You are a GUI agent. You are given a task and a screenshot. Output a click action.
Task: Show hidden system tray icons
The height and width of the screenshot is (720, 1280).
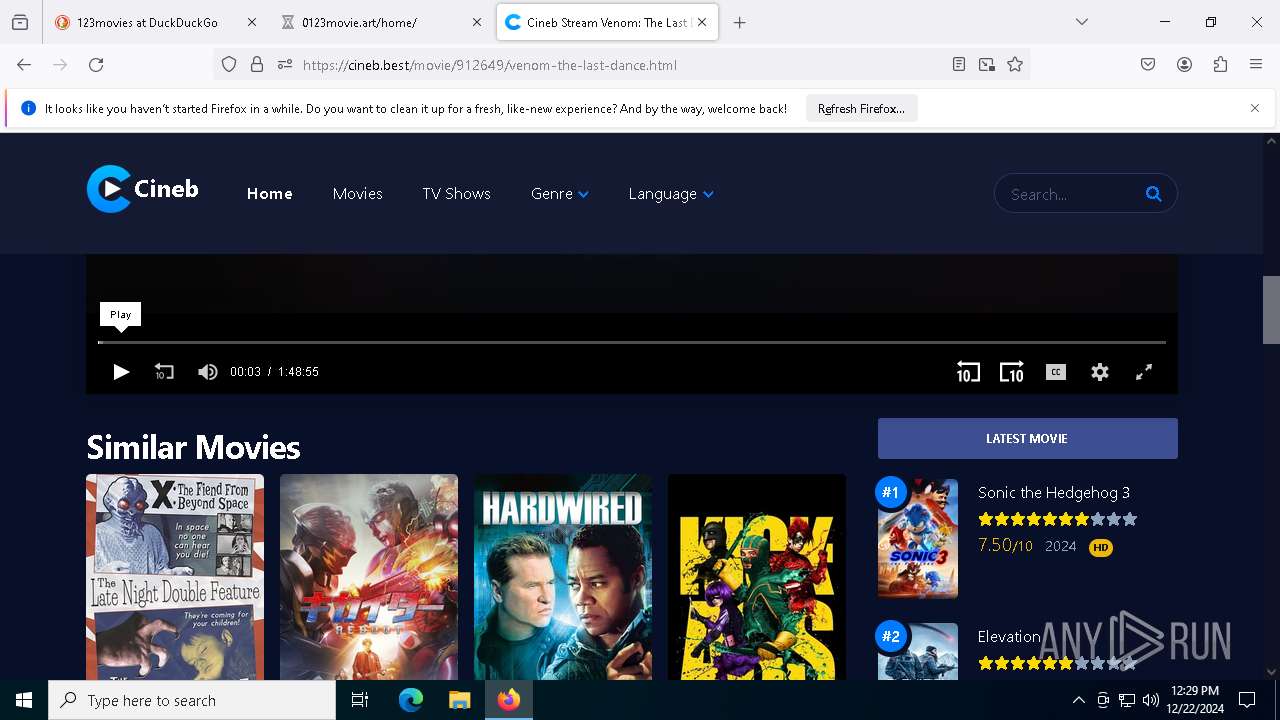[1078, 700]
